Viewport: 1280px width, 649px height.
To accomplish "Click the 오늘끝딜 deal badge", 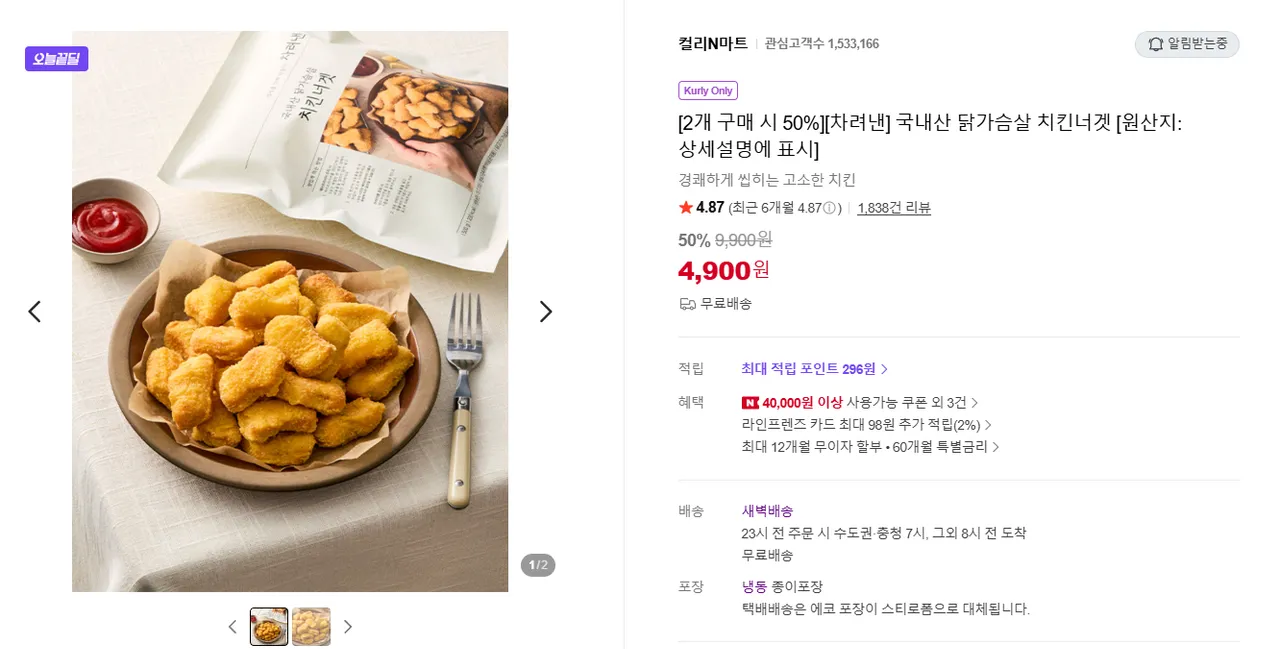I will 57,59.
